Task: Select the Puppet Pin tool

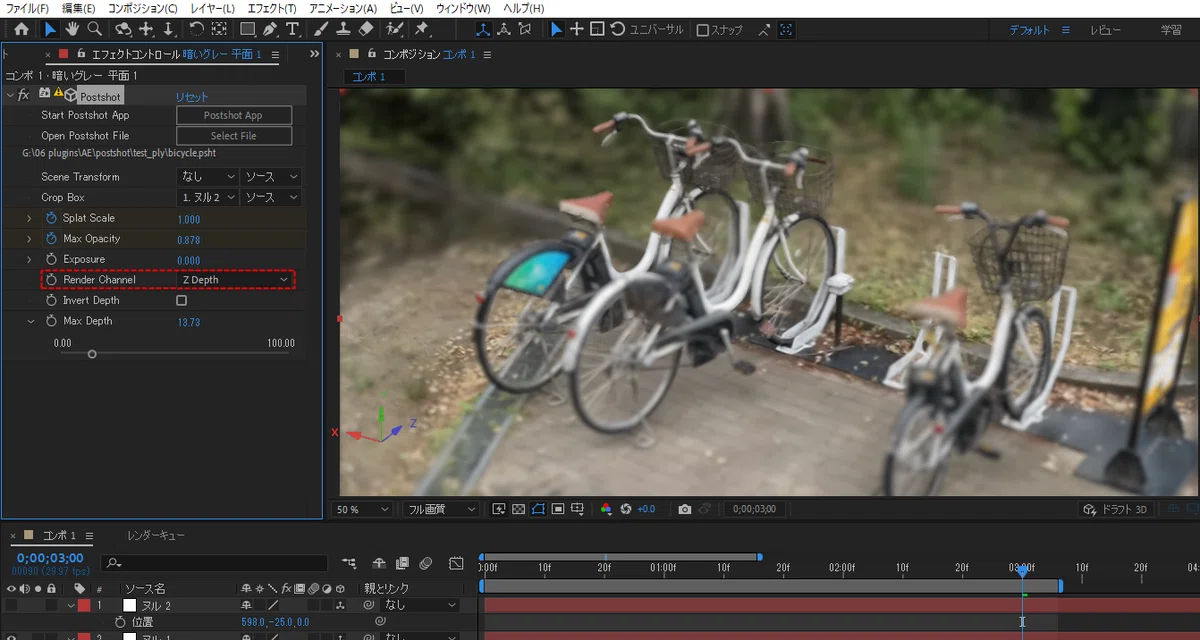Action: pyautogui.click(x=421, y=29)
